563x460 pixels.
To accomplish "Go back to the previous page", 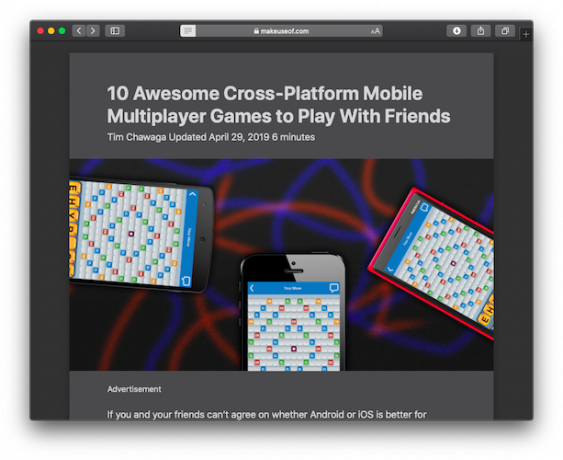I will coord(79,31).
